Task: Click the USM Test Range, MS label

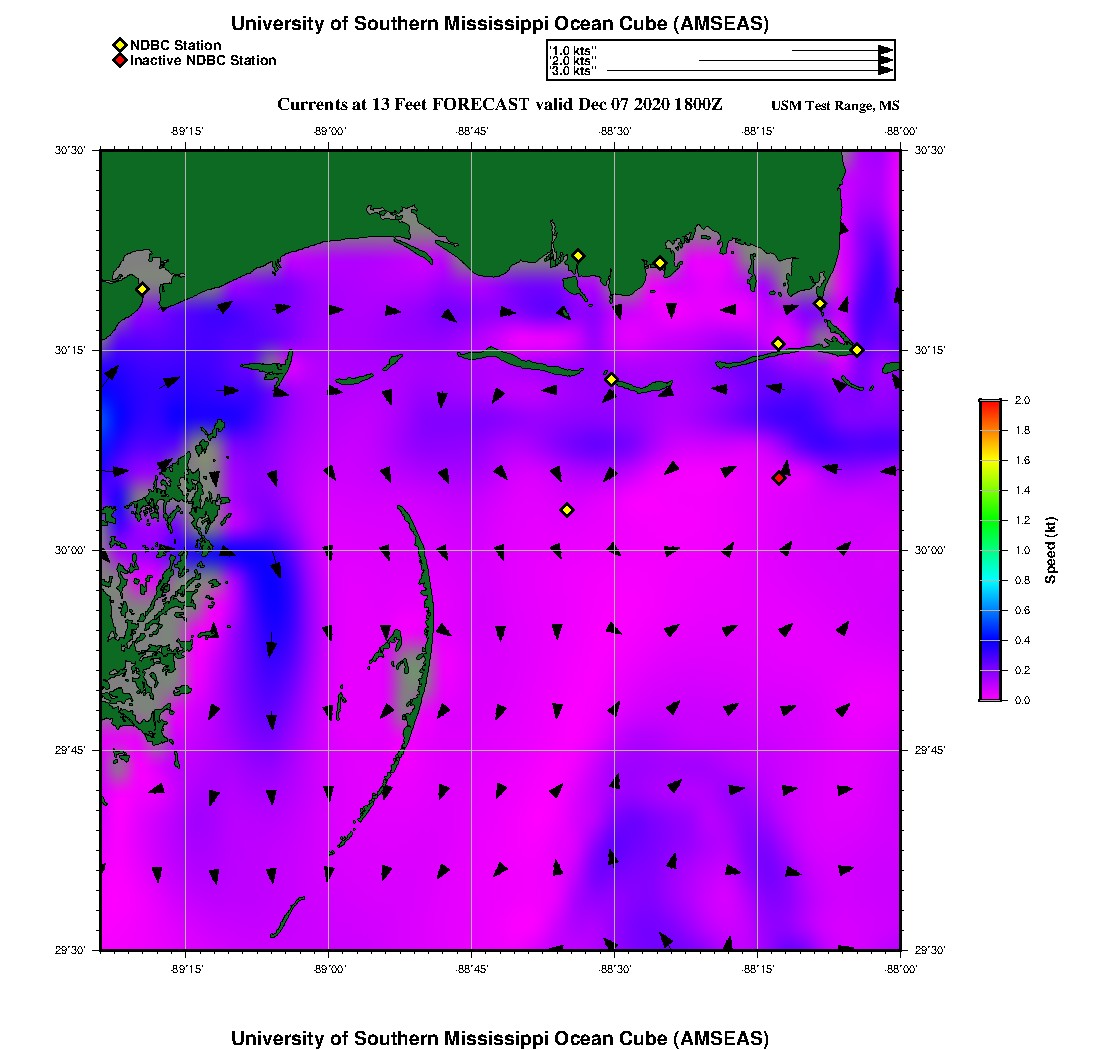Action: tap(835, 106)
